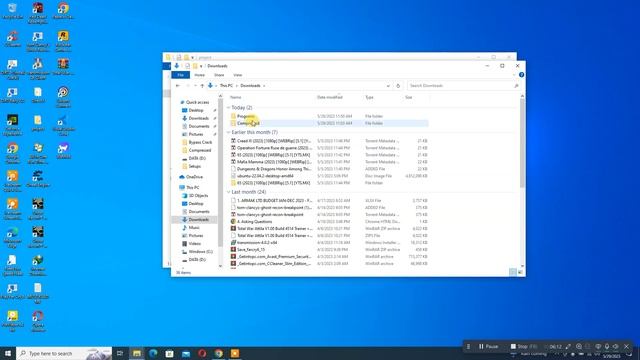Click the recorder zoom magnifier icon
Viewport: 640px width, 360px height.
579,347
